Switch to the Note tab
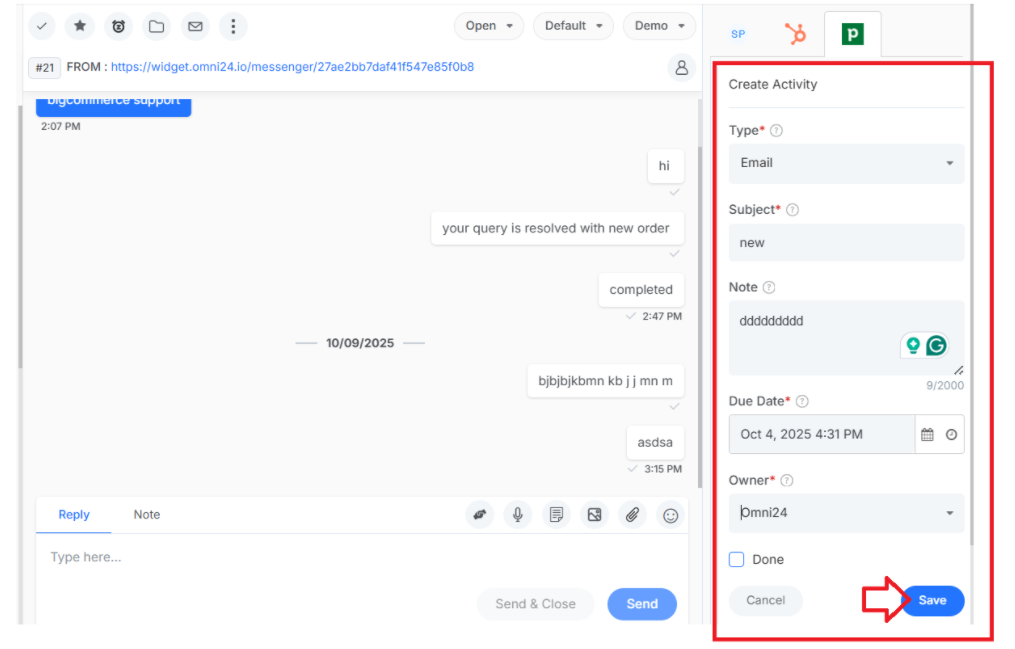This screenshot has height=649, width=1015. 146,514
